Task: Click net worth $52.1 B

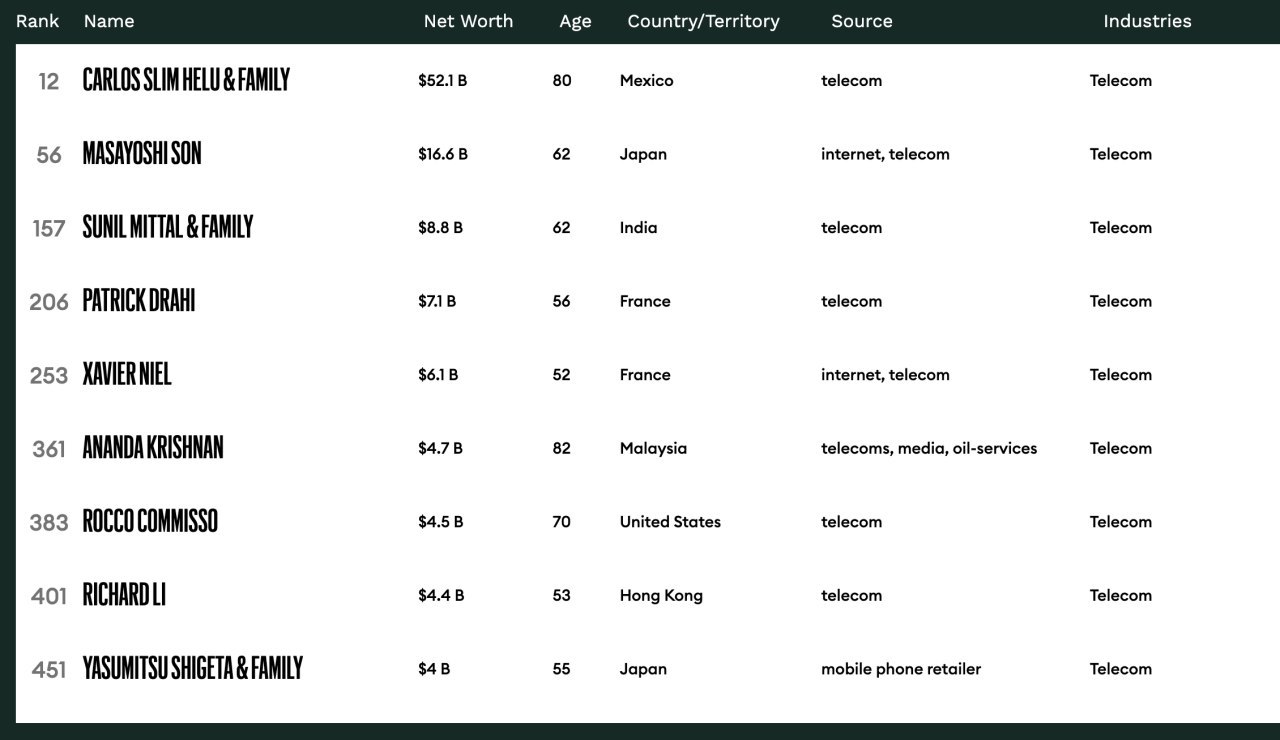Action: coord(442,80)
